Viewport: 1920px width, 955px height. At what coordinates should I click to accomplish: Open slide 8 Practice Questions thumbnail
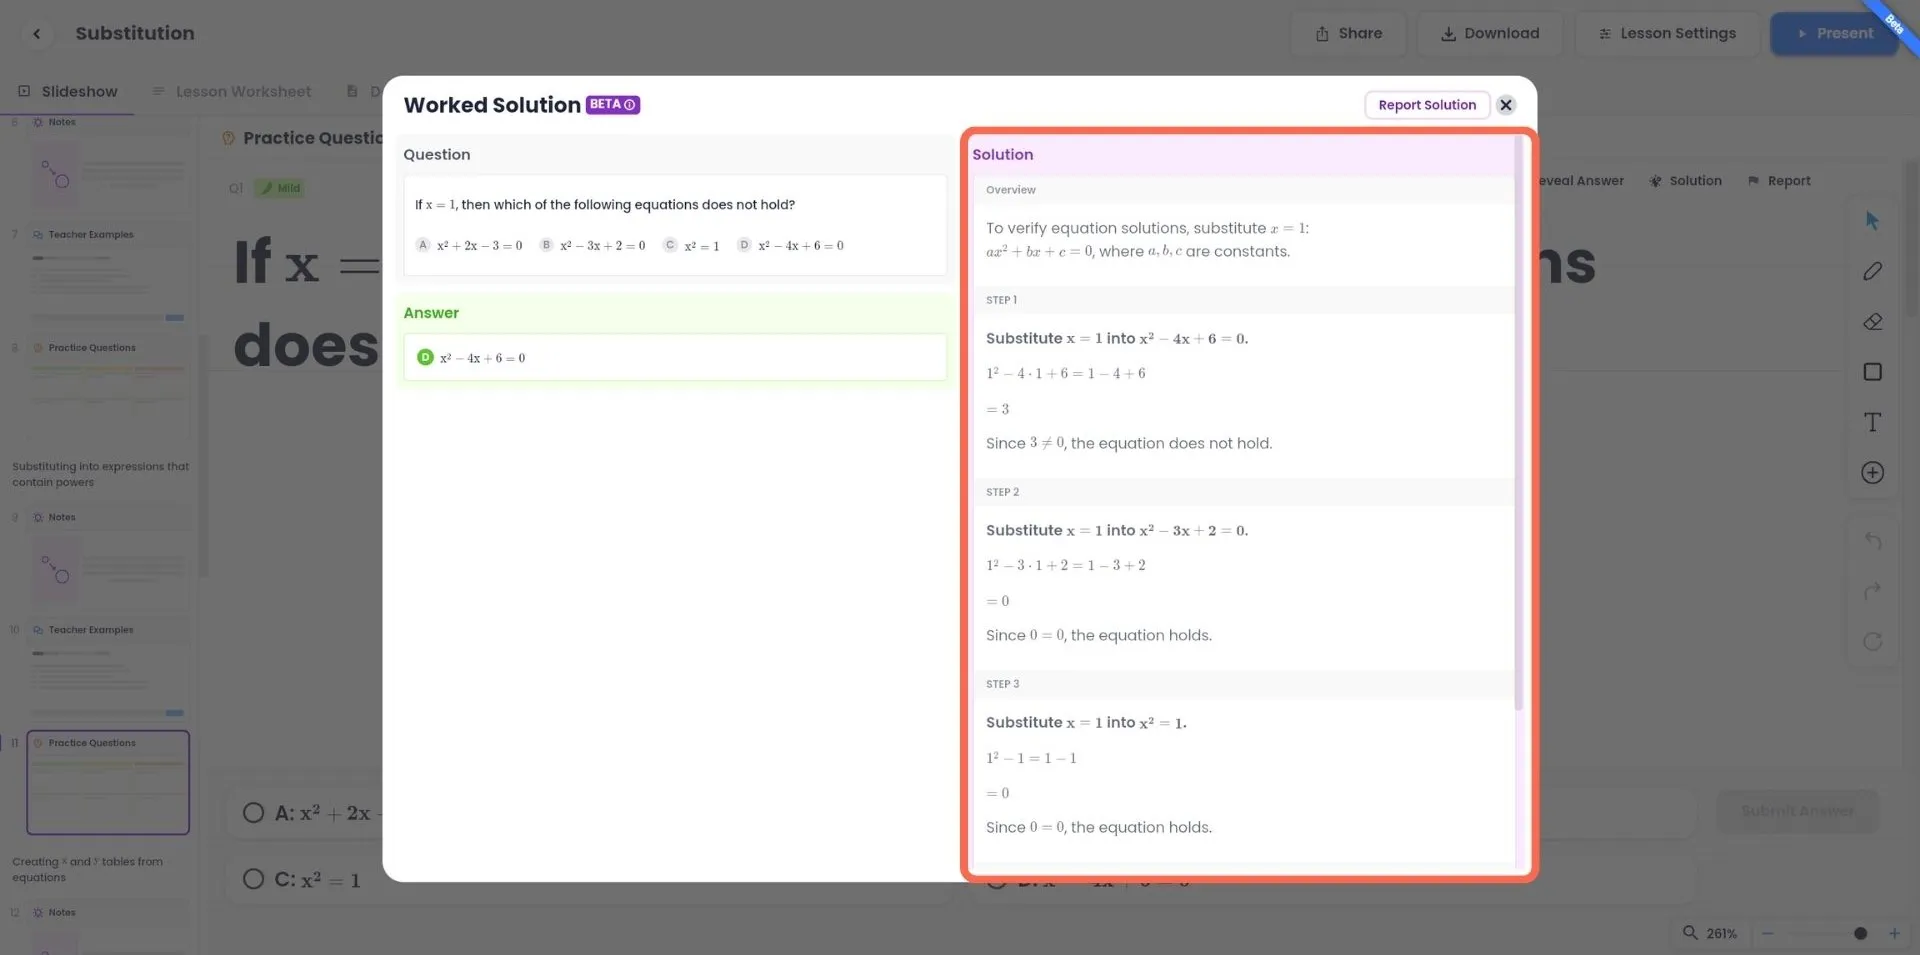tap(108, 390)
